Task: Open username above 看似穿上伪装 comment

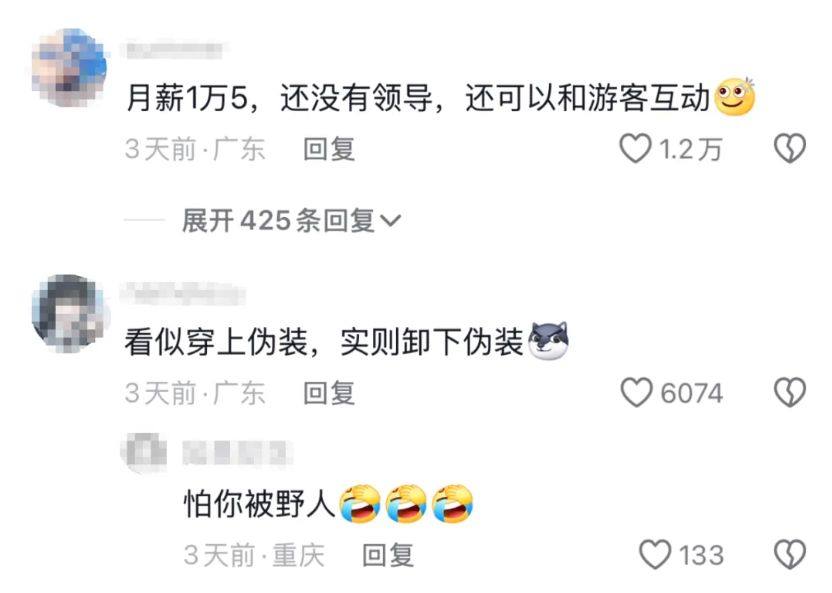Action: pos(183,294)
